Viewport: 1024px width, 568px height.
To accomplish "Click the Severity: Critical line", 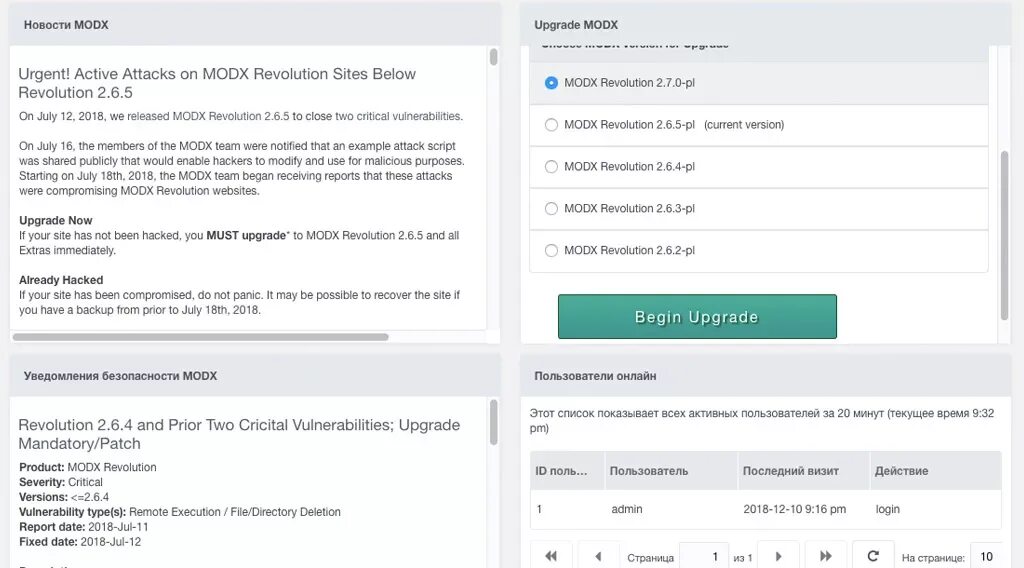I will (x=61, y=482).
